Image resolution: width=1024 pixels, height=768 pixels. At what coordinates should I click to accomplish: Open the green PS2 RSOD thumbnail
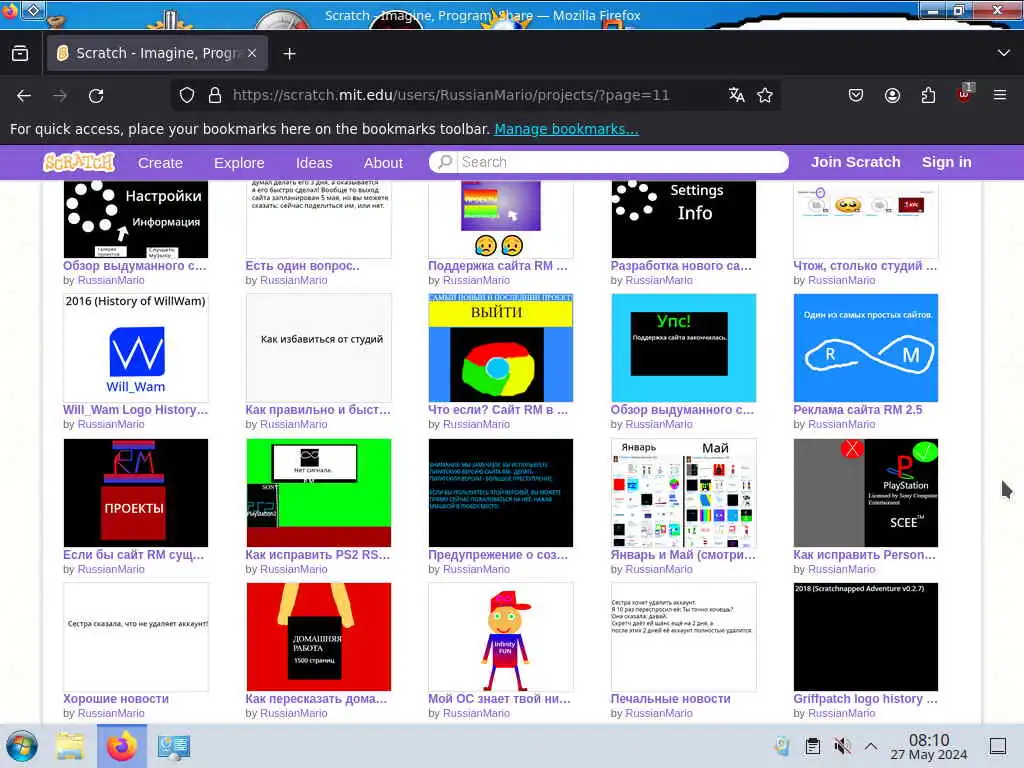click(x=319, y=492)
